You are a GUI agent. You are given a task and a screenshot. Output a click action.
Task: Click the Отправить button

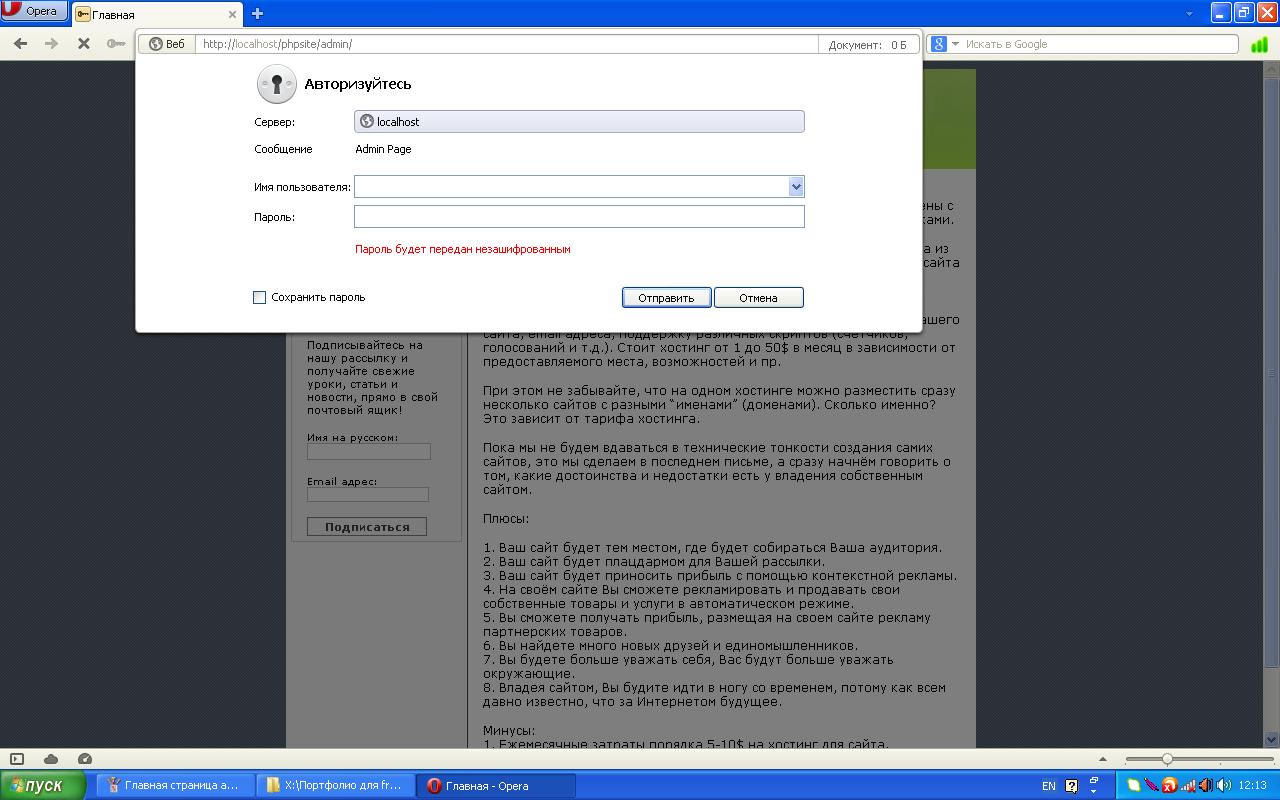[x=666, y=297]
